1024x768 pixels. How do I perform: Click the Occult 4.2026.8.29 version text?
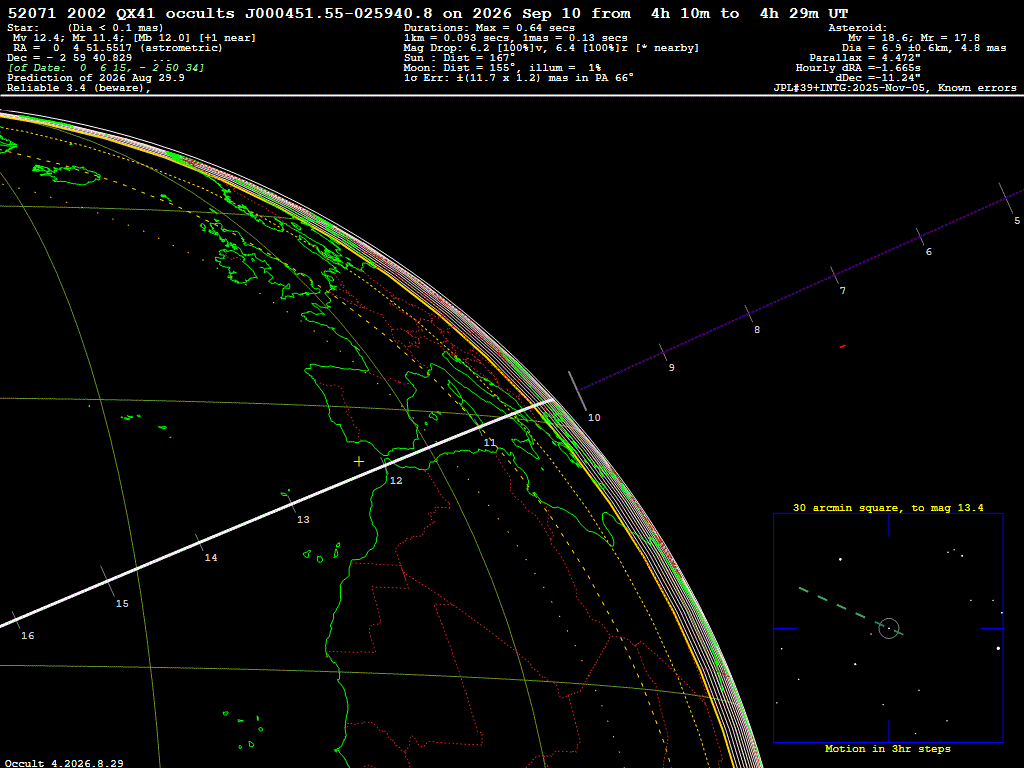64,763
